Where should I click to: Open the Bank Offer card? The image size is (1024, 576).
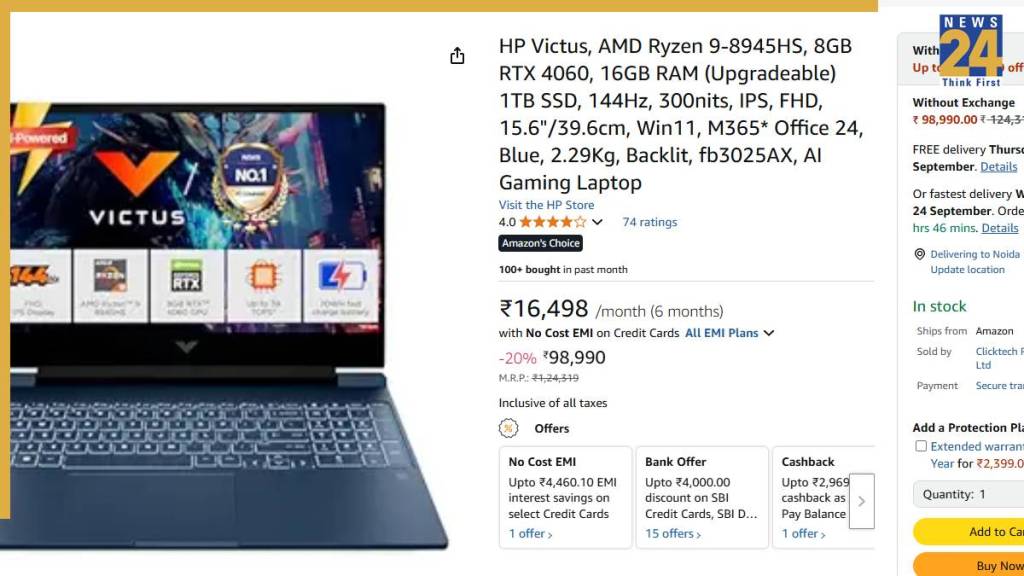(x=702, y=498)
